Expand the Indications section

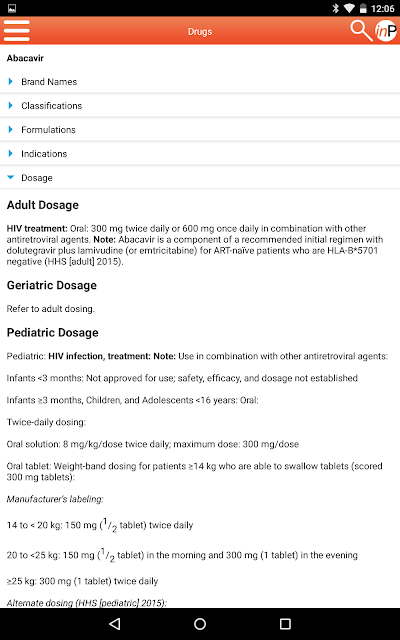click(x=200, y=154)
